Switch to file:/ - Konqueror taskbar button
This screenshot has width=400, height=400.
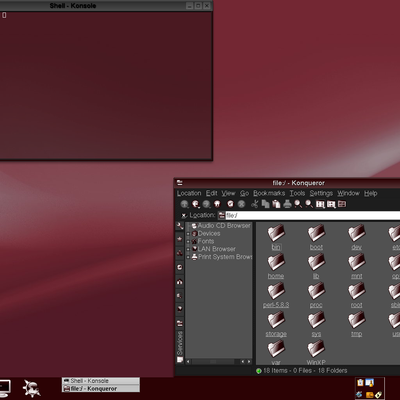(101, 389)
